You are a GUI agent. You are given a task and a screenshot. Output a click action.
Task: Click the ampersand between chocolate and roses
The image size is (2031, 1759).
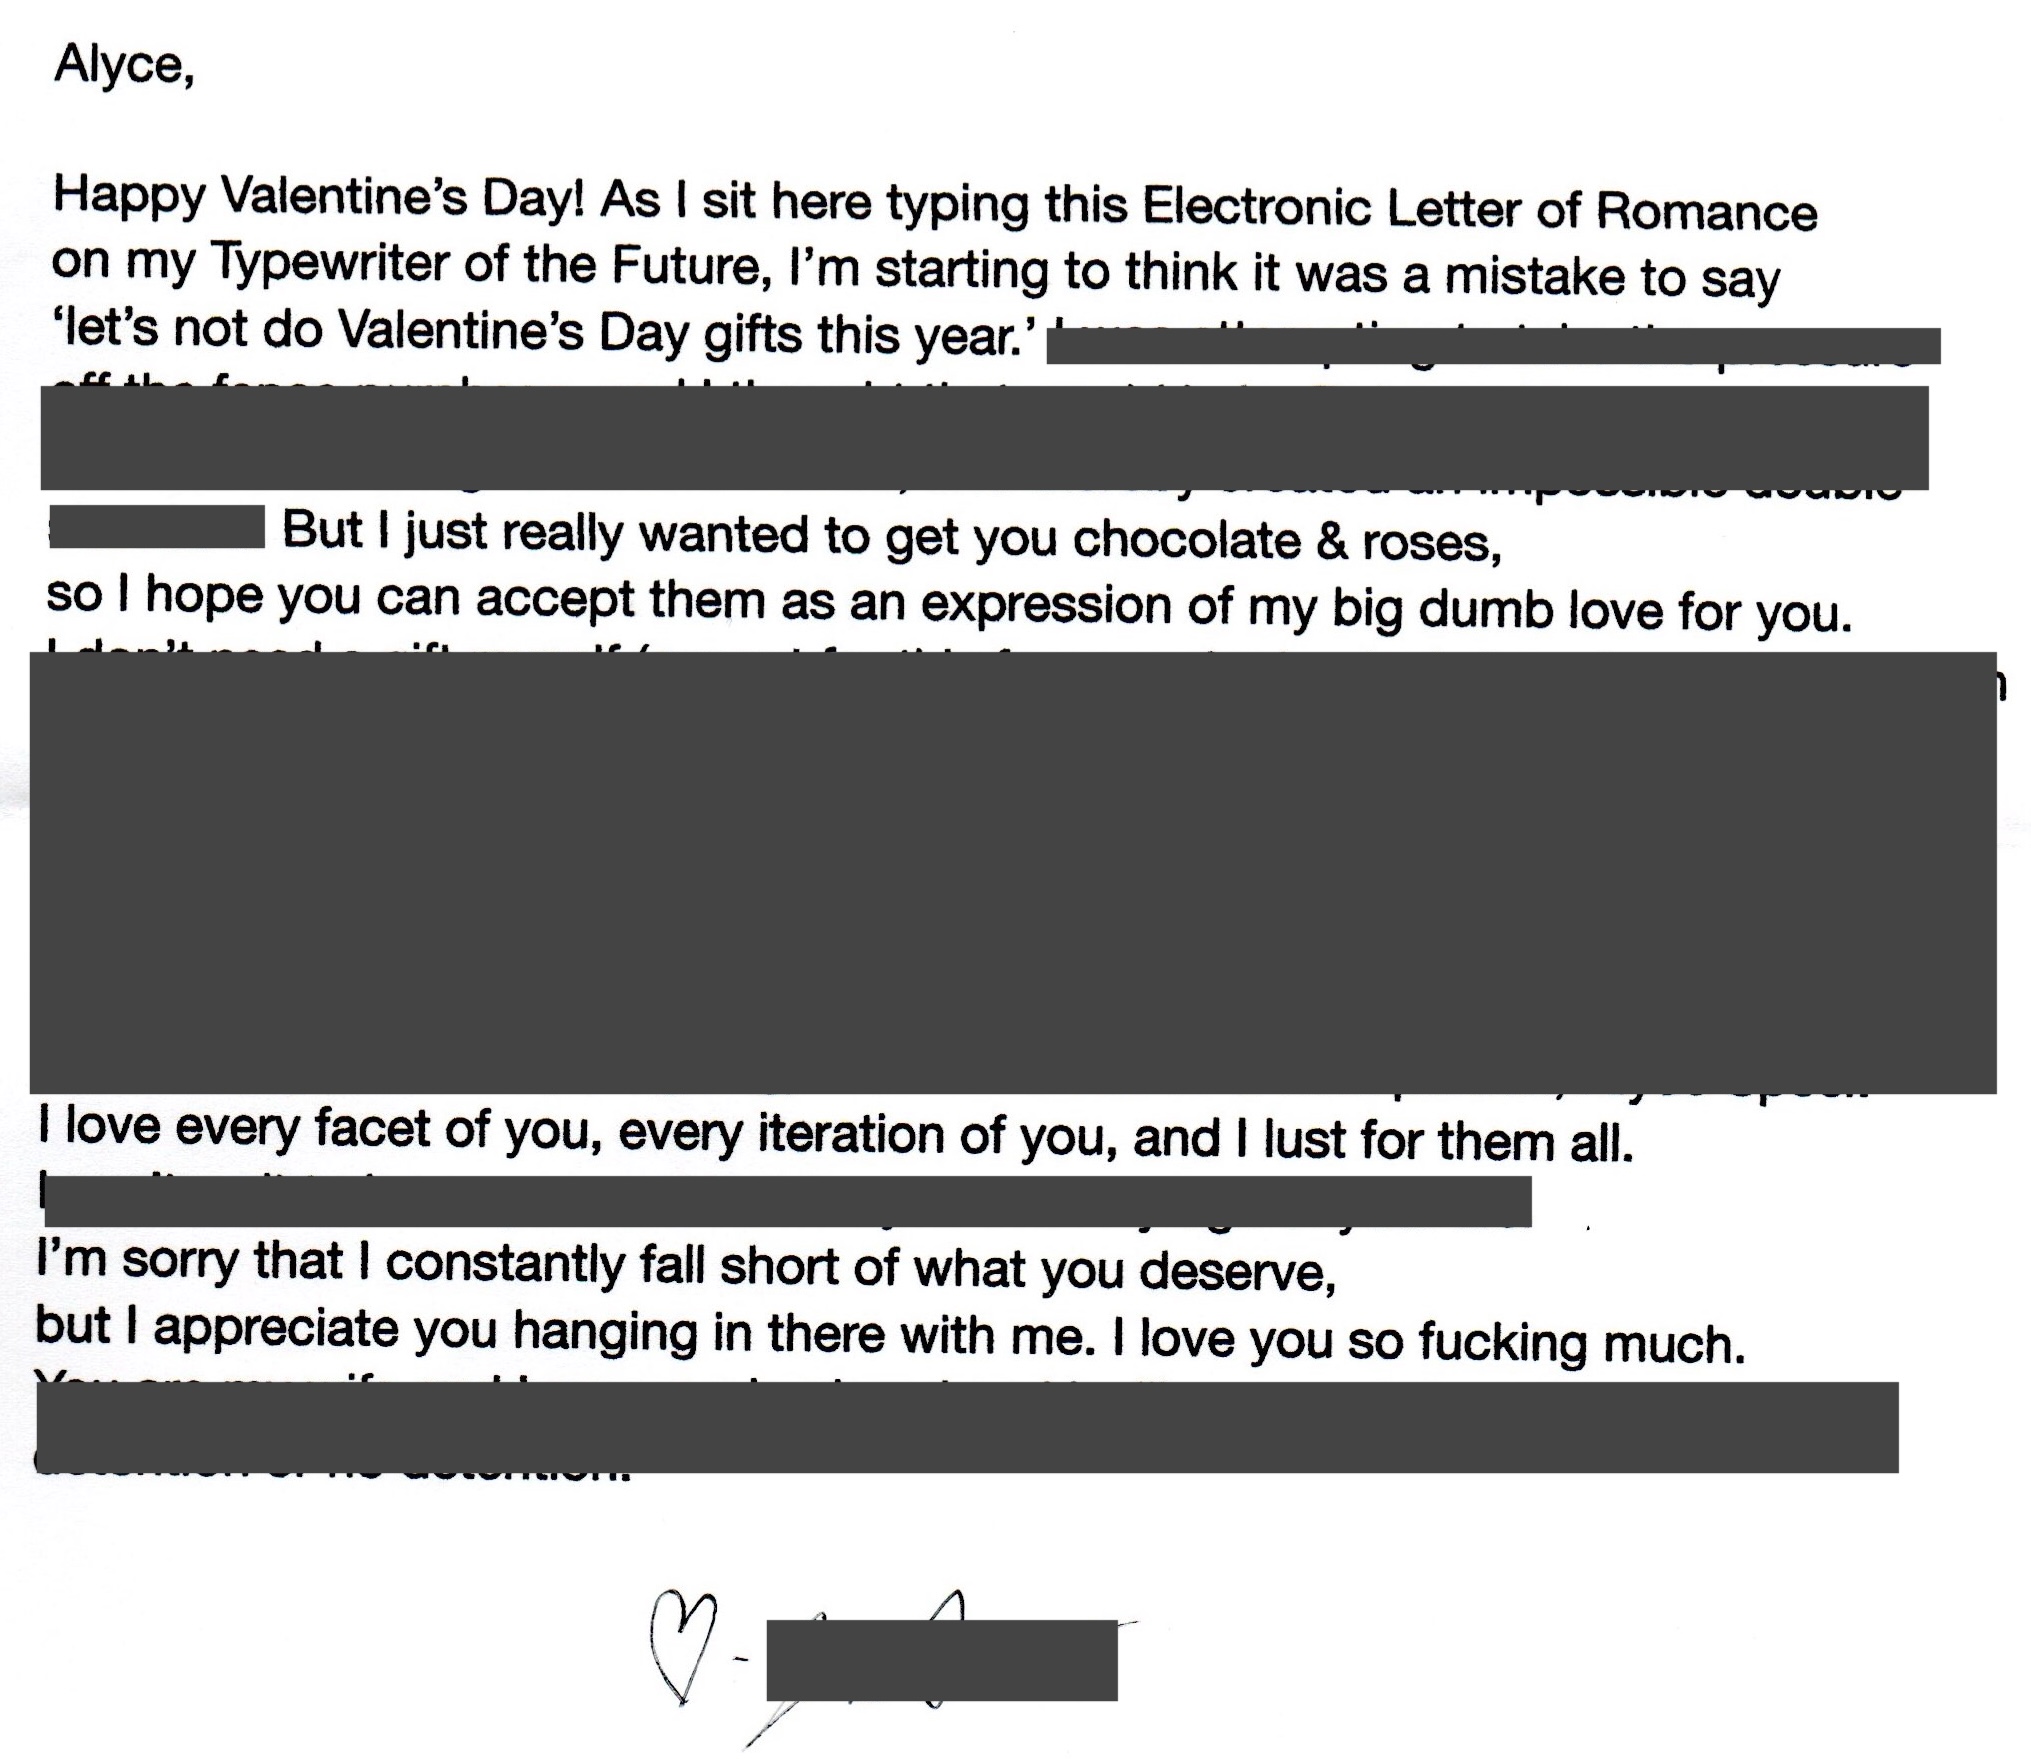(1330, 543)
